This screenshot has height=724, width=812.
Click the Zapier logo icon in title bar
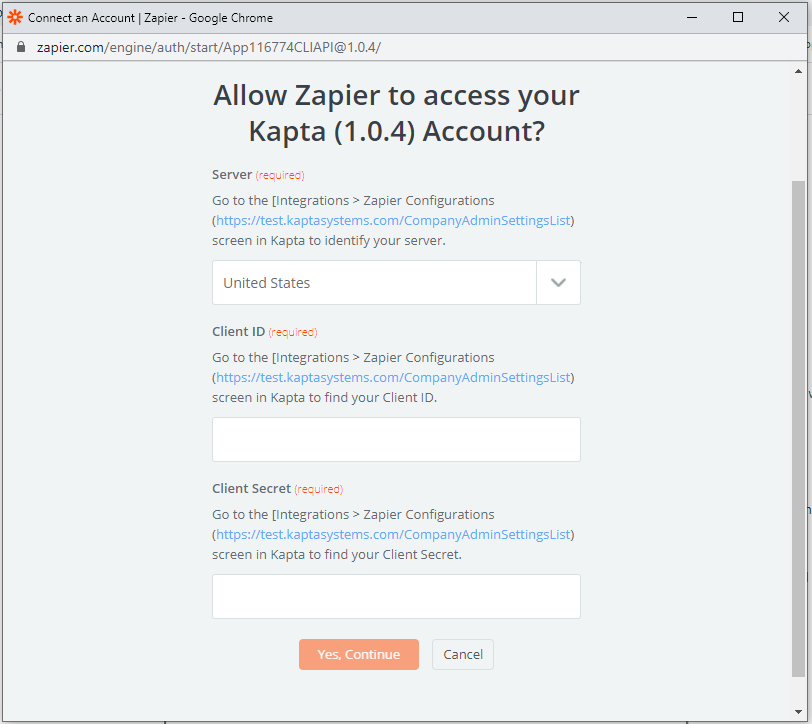point(15,16)
